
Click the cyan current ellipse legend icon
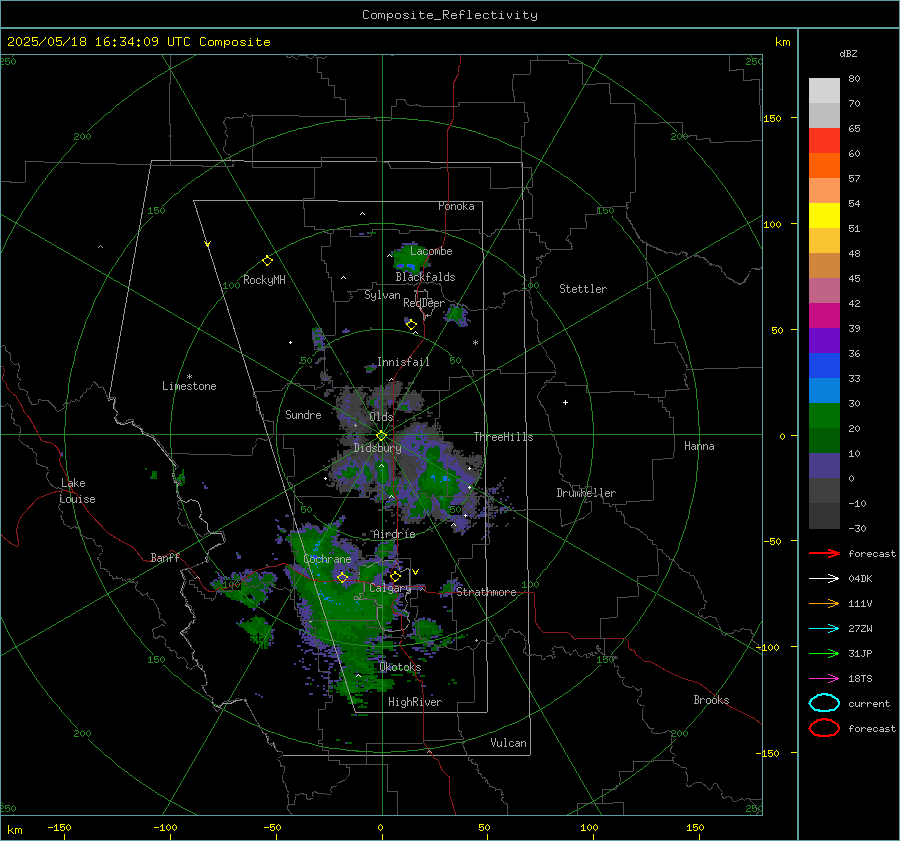click(x=824, y=703)
